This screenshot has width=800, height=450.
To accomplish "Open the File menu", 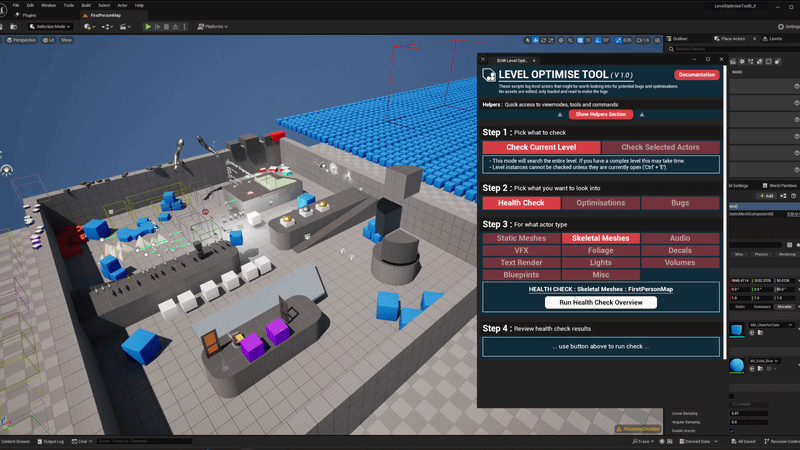I will coord(16,5).
